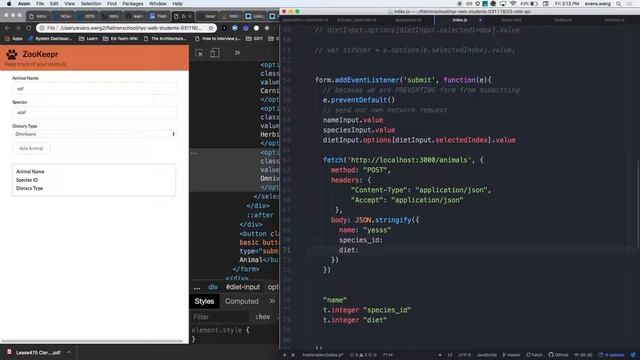This screenshot has width=640, height=360.
Task: Click the Animal Name list label
Action: pos(30,171)
